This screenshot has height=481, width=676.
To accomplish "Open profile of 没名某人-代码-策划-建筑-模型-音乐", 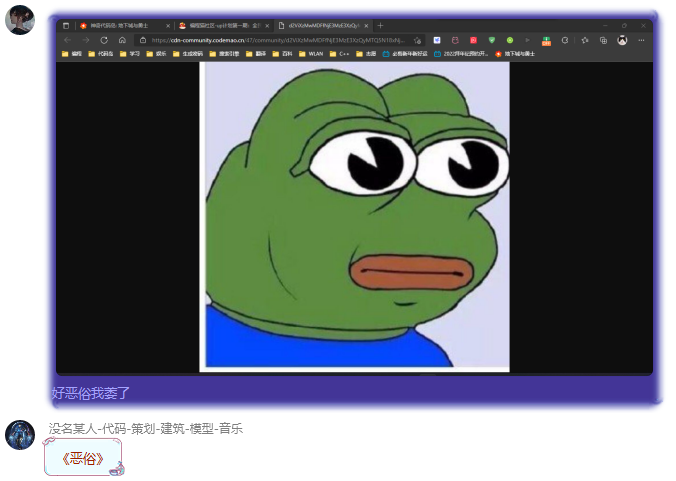I will point(146,428).
